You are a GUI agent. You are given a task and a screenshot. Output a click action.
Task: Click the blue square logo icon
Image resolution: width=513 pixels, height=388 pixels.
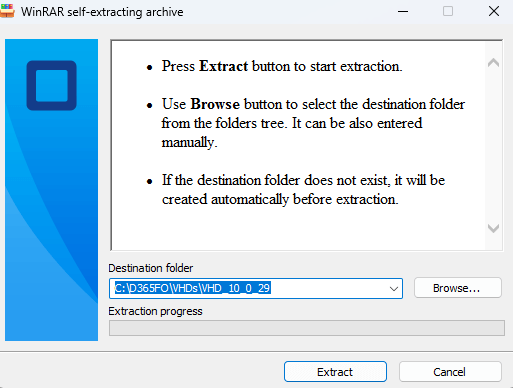pos(52,85)
